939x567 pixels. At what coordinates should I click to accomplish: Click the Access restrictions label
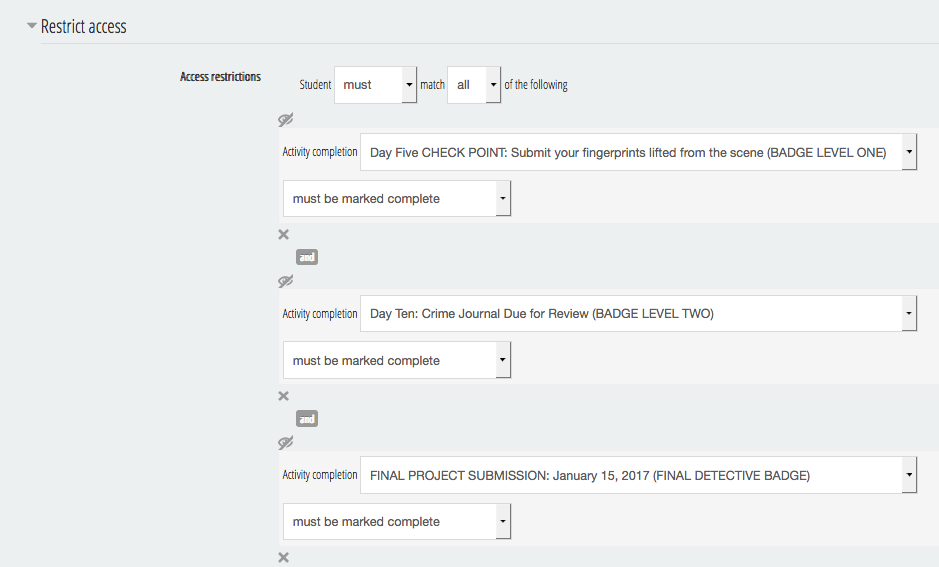(220, 77)
